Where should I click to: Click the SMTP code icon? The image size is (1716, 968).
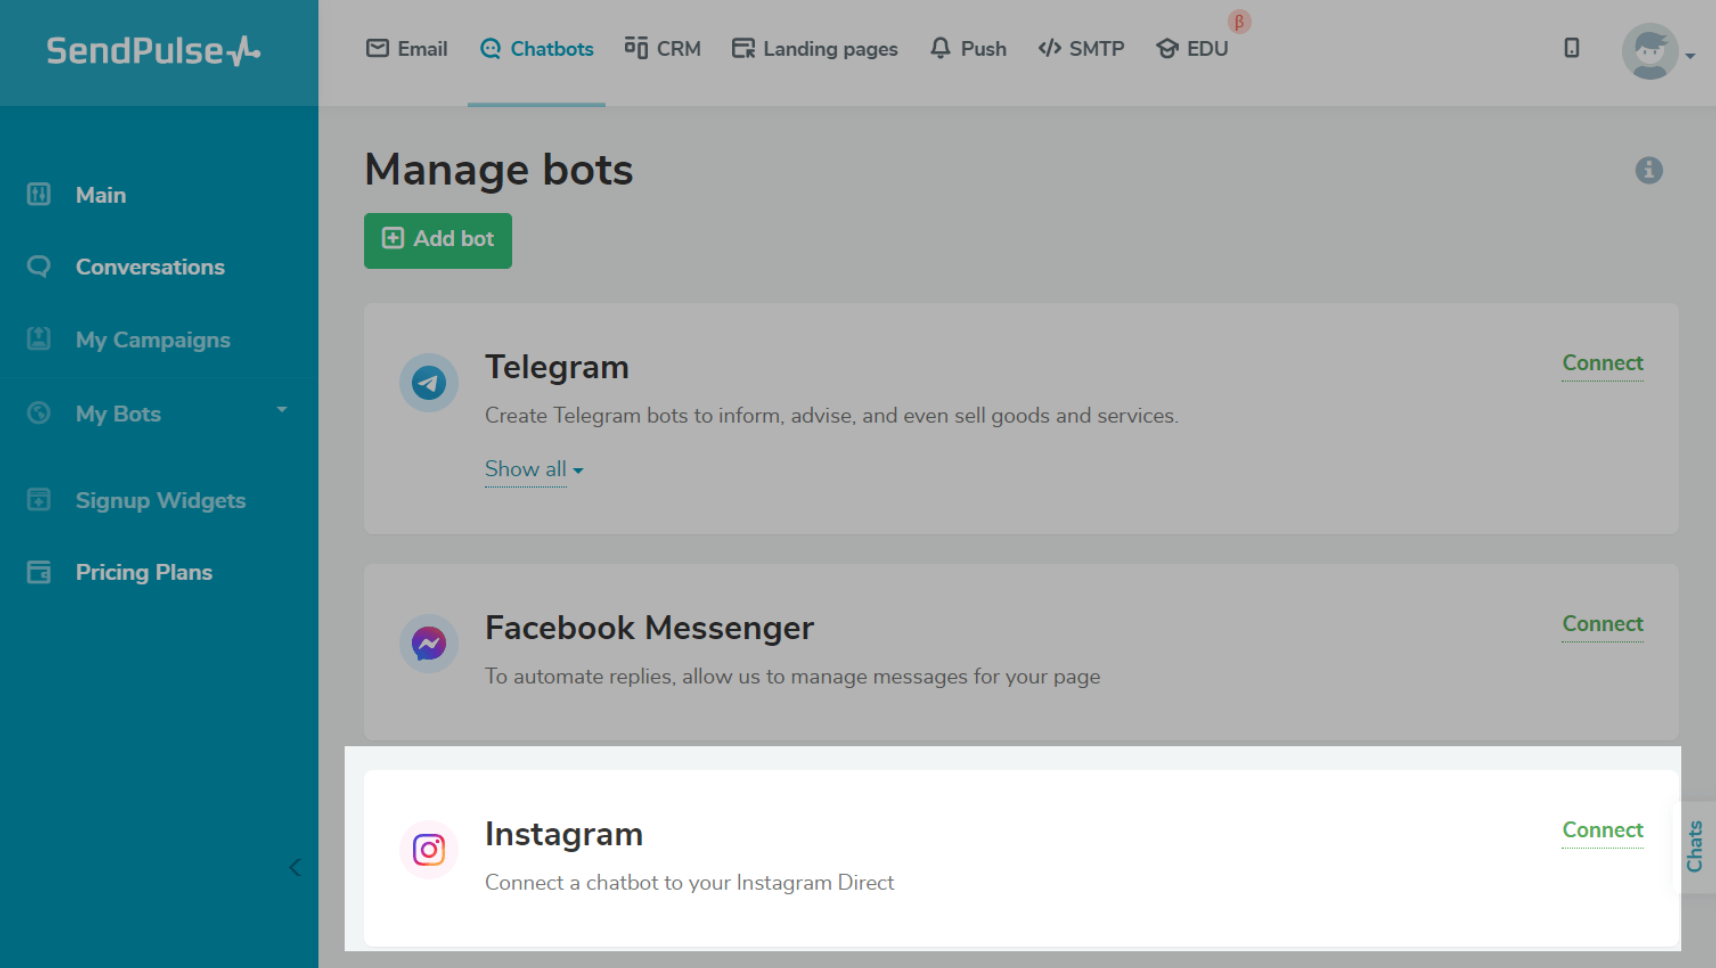coord(1049,48)
